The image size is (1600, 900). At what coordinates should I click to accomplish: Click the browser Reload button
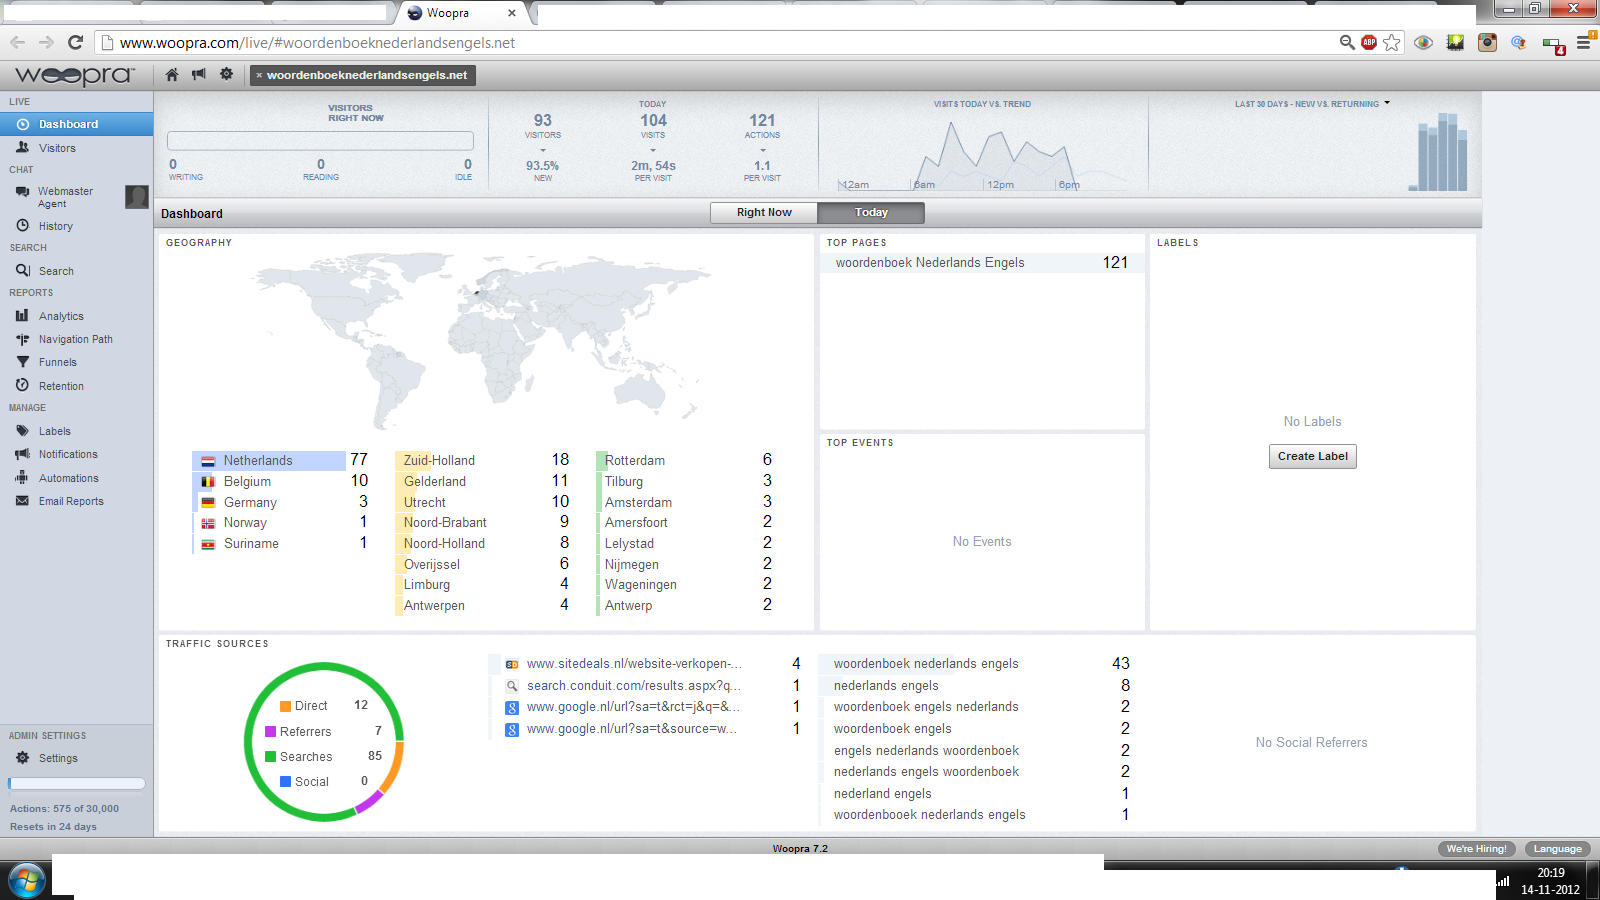(75, 42)
